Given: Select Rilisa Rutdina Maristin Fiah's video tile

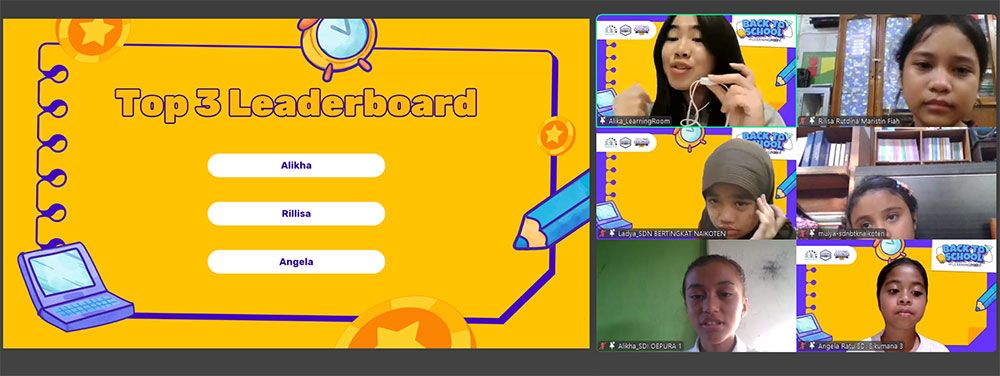Looking at the screenshot, I should (x=897, y=70).
